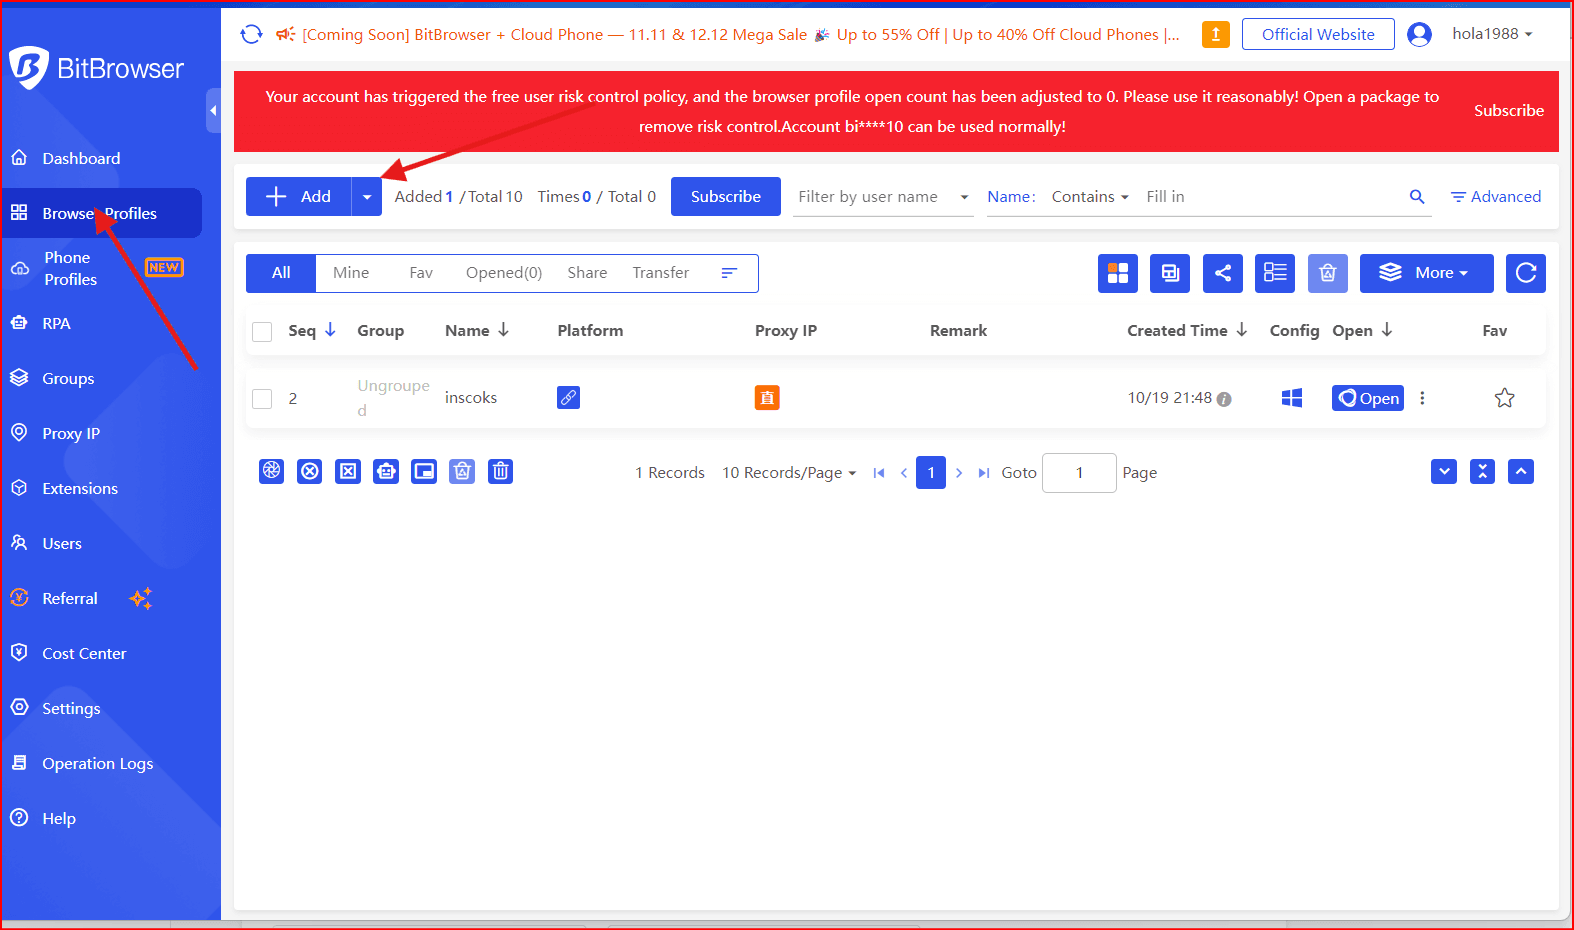Expand the More dropdown menu
Viewport: 1574px width, 930px height.
coord(1426,273)
